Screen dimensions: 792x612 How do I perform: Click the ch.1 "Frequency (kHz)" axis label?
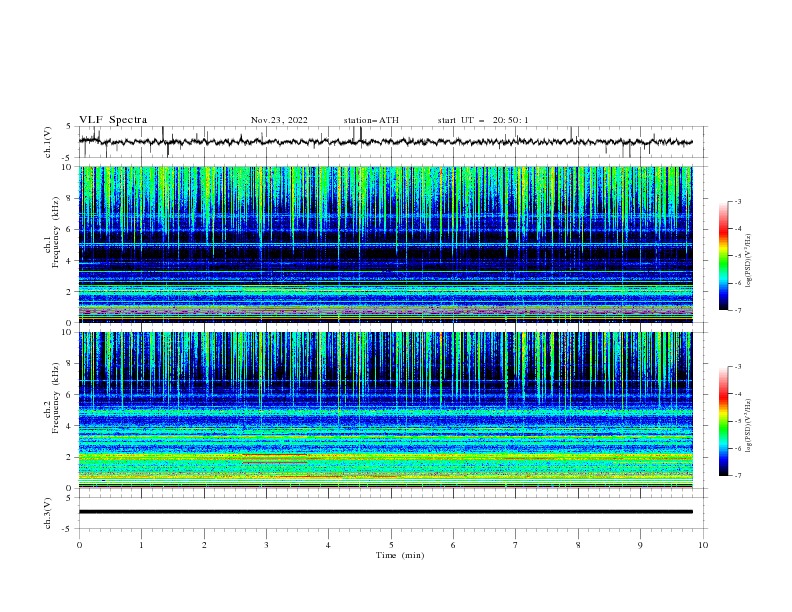coord(56,233)
